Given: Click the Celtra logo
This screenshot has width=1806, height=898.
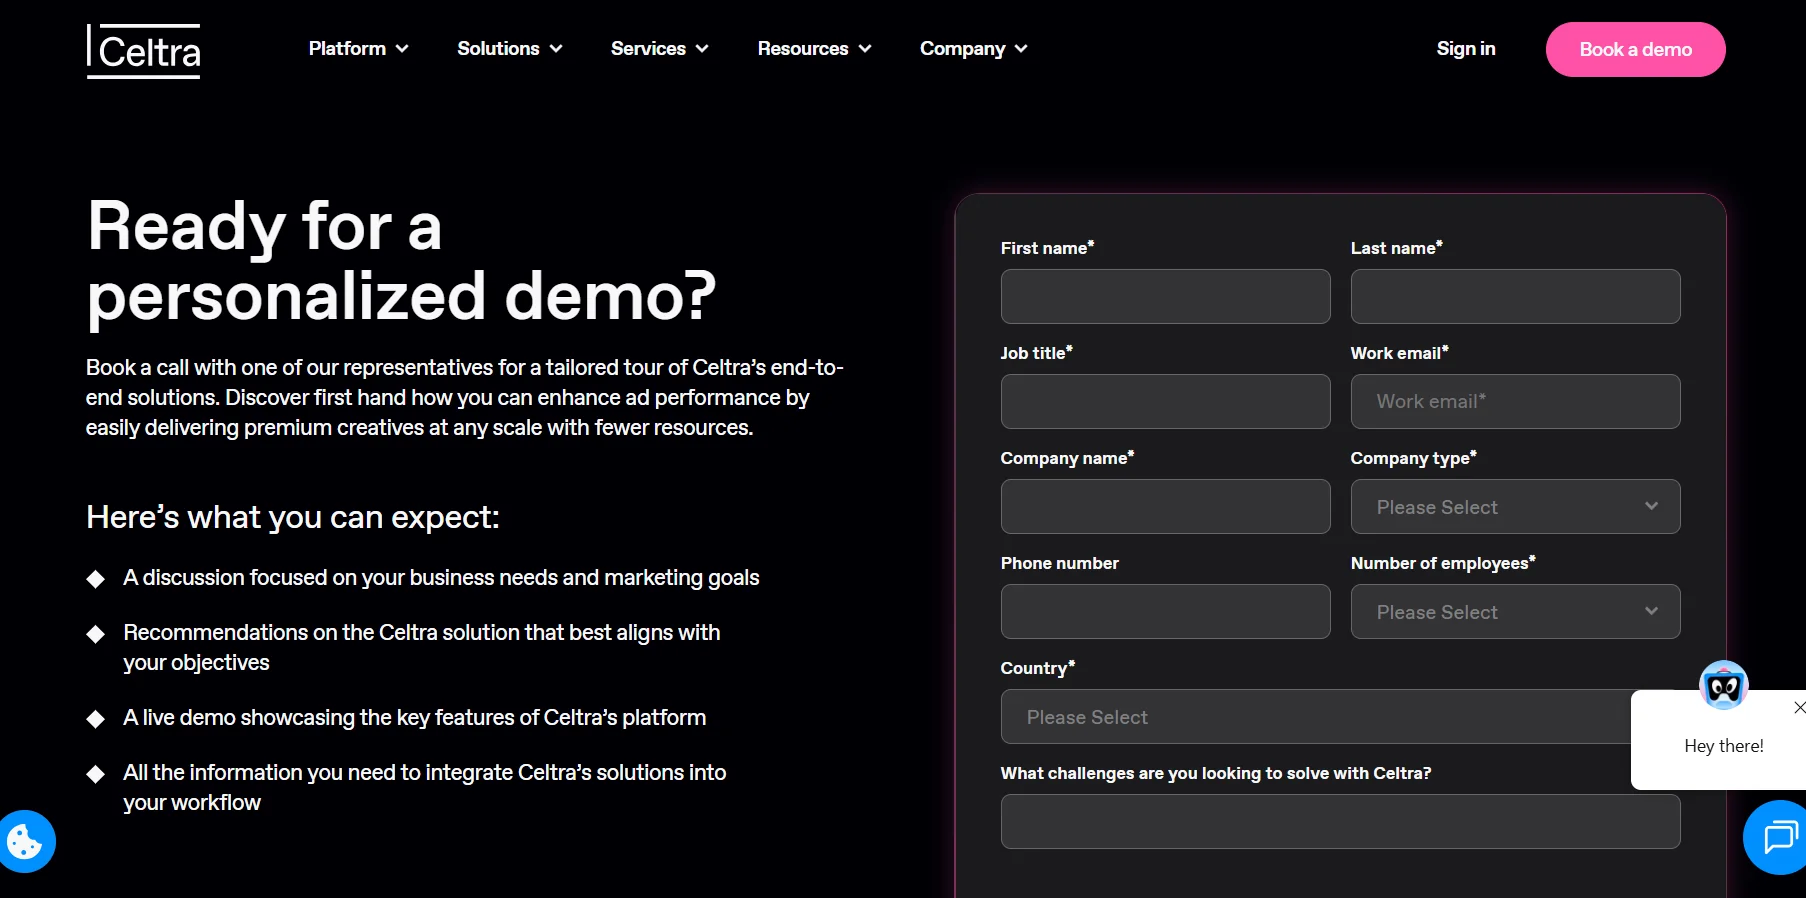Looking at the screenshot, I should 144,51.
